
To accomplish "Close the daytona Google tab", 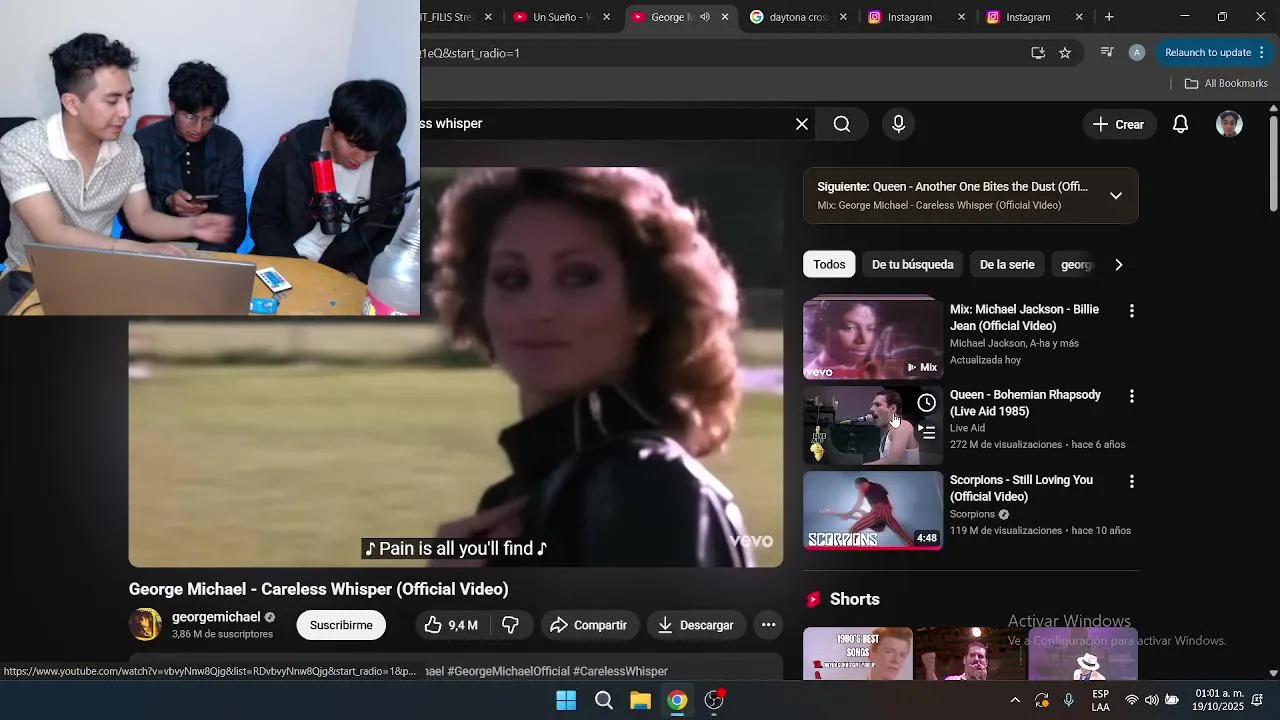I will 843,17.
